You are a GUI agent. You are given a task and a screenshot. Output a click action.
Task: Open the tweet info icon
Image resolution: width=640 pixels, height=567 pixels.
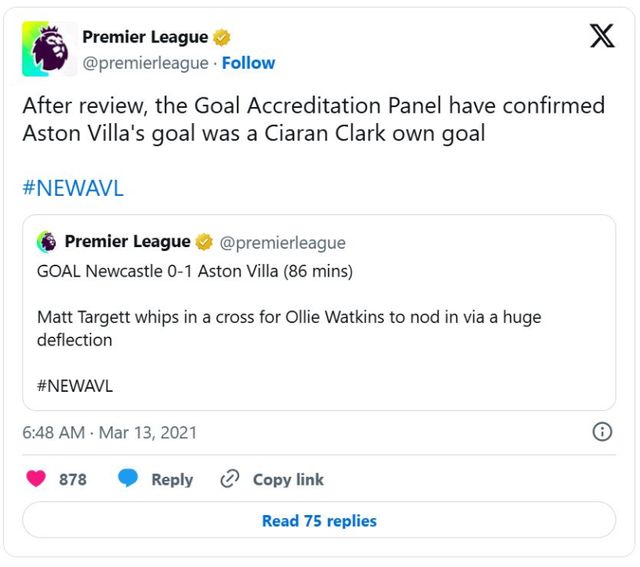click(602, 432)
